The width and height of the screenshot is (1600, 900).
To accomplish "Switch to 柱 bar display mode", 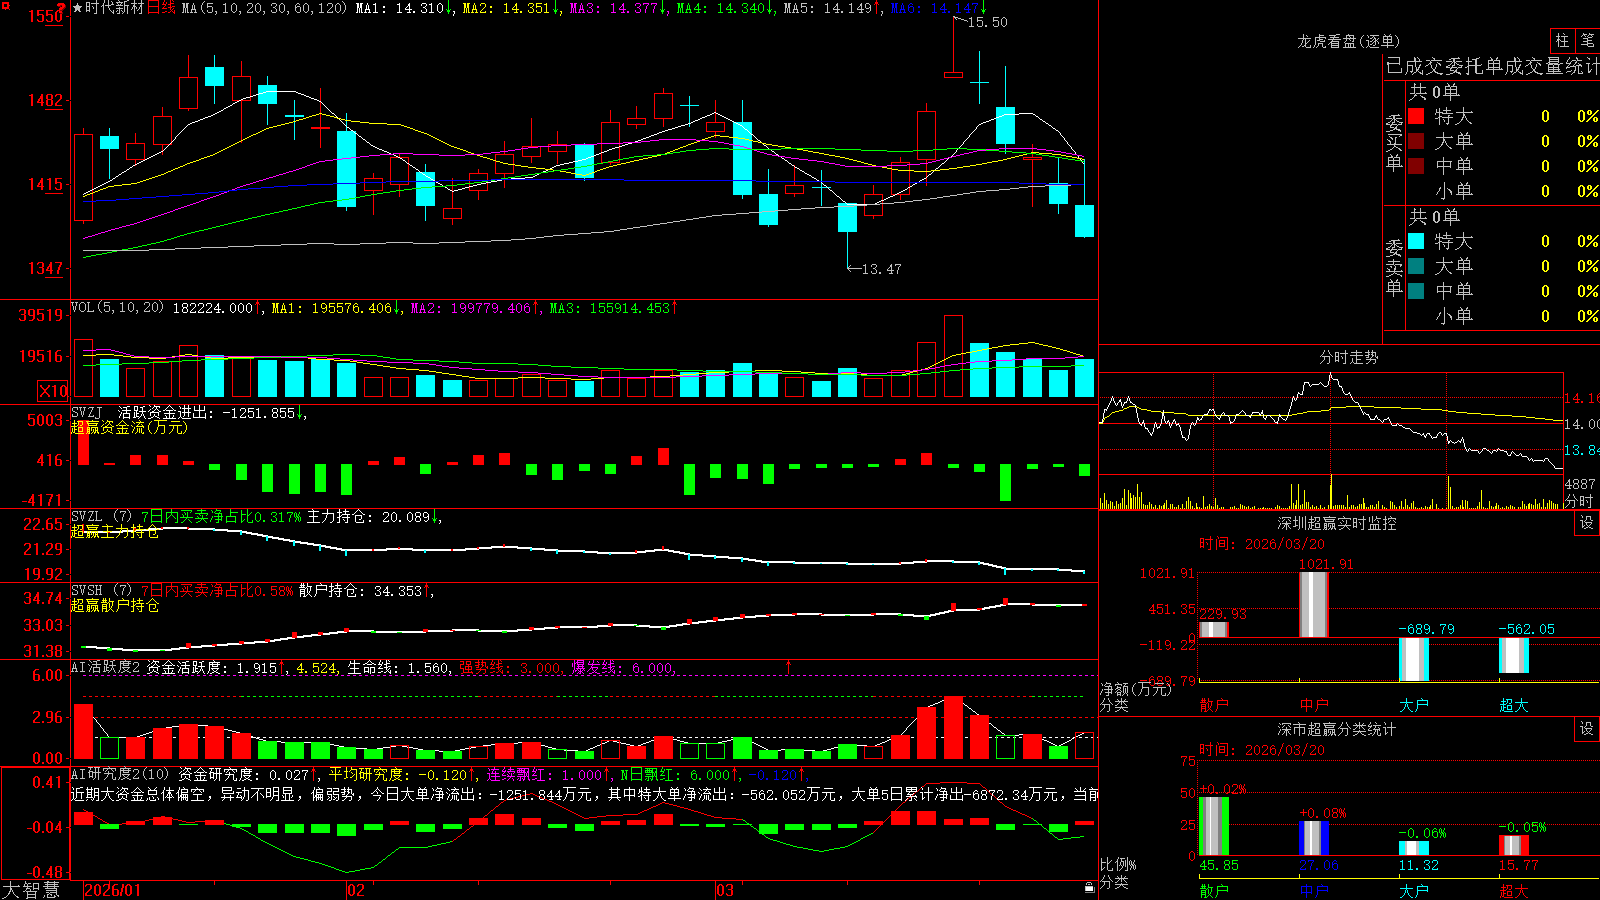I will tap(1562, 40).
